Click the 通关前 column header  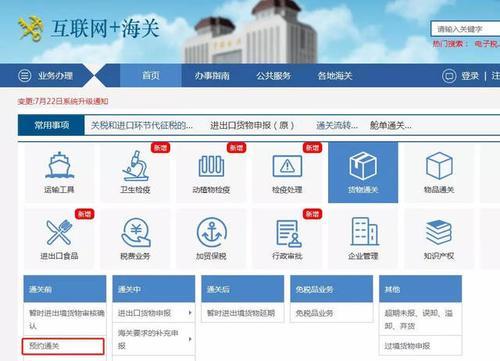coord(65,289)
